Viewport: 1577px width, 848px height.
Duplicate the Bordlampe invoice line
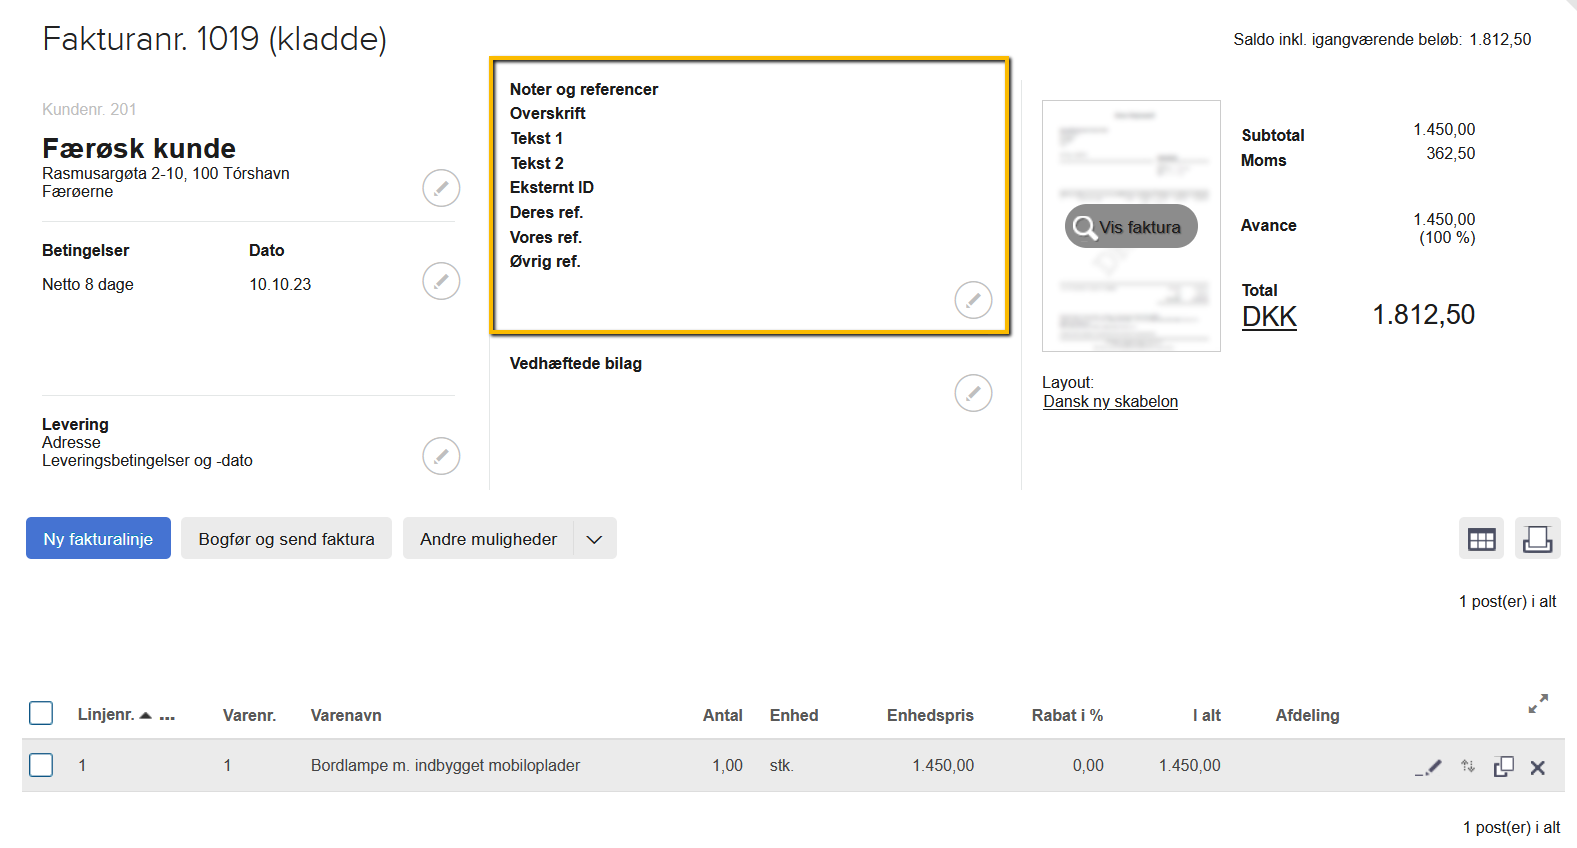pos(1503,767)
